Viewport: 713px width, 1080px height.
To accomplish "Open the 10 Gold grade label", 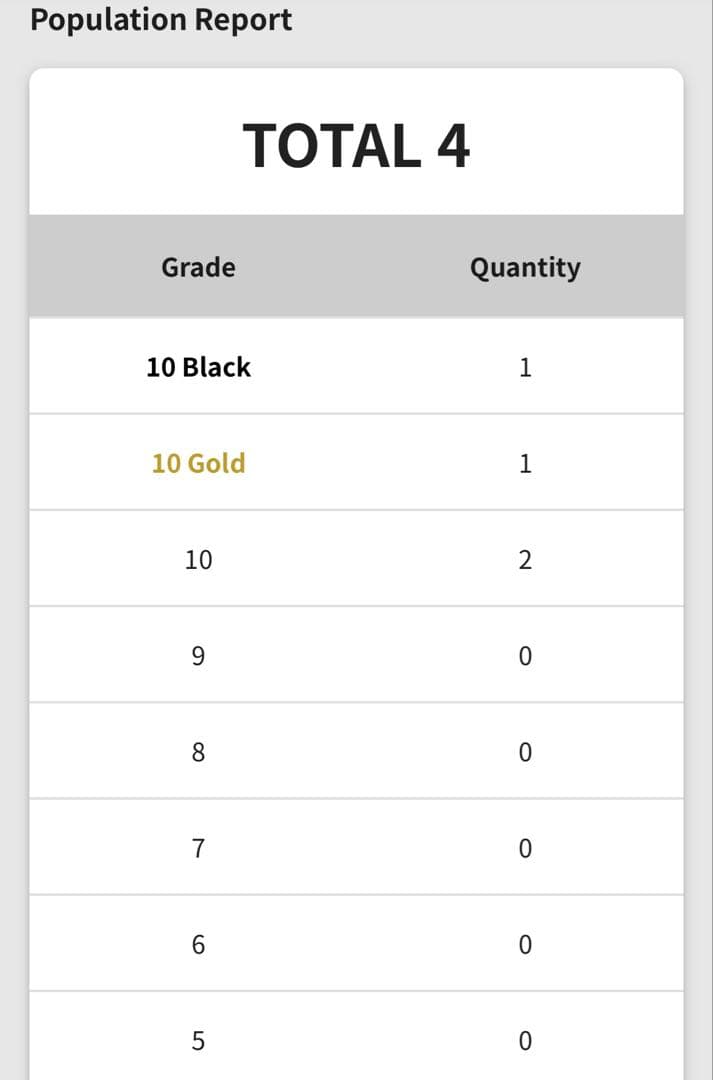I will coord(198,463).
